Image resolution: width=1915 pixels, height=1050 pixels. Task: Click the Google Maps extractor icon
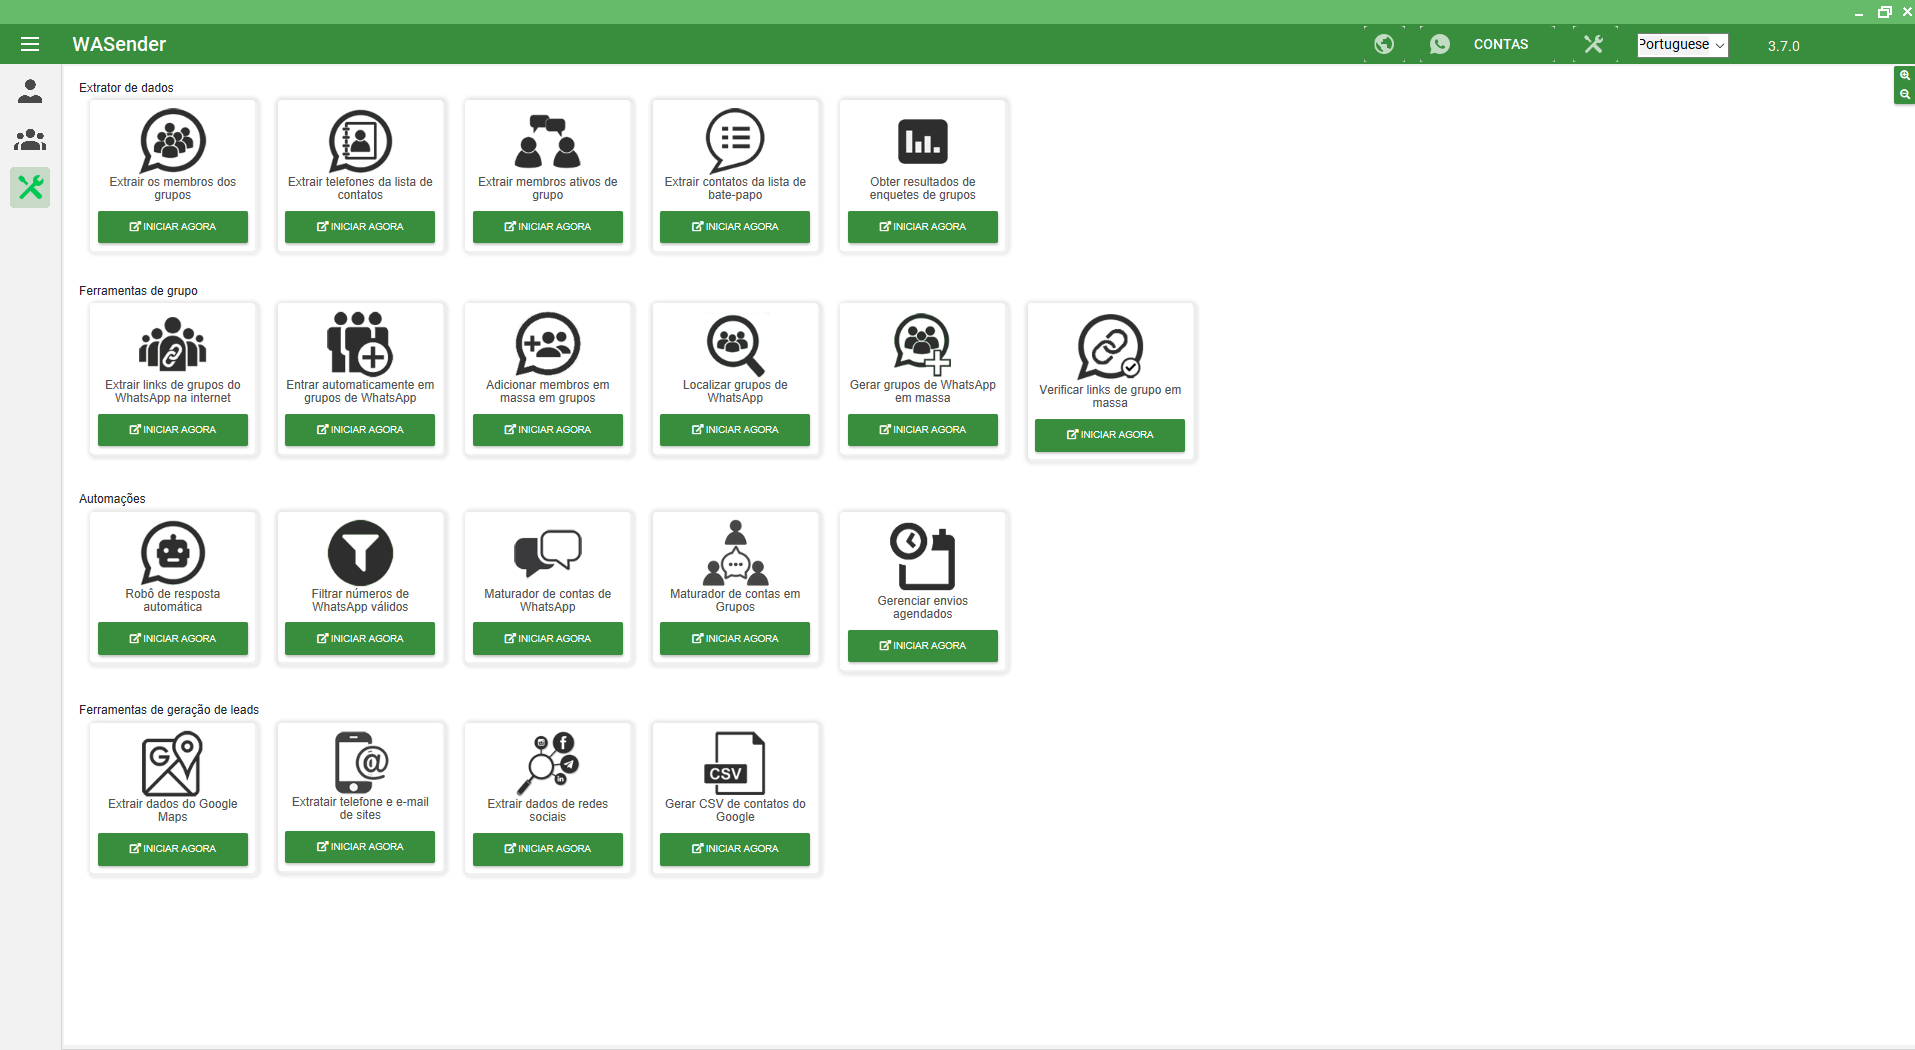[x=172, y=763]
